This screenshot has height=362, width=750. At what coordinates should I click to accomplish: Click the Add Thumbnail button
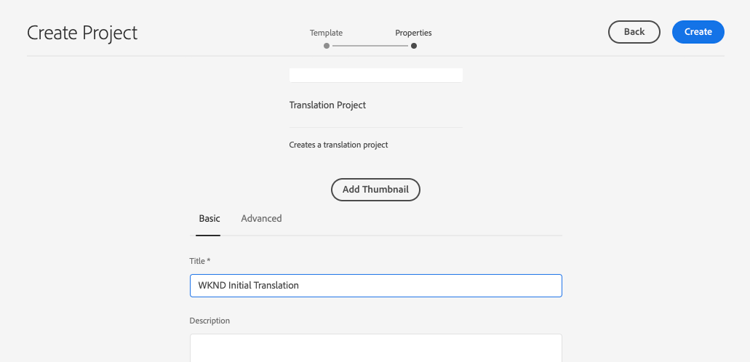[x=375, y=190]
